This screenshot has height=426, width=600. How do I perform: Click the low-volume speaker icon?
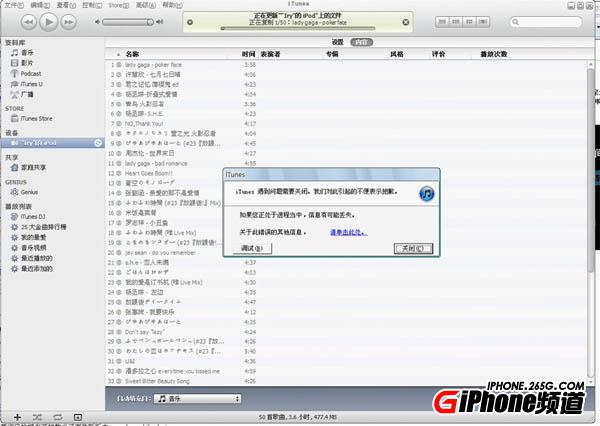(97, 22)
